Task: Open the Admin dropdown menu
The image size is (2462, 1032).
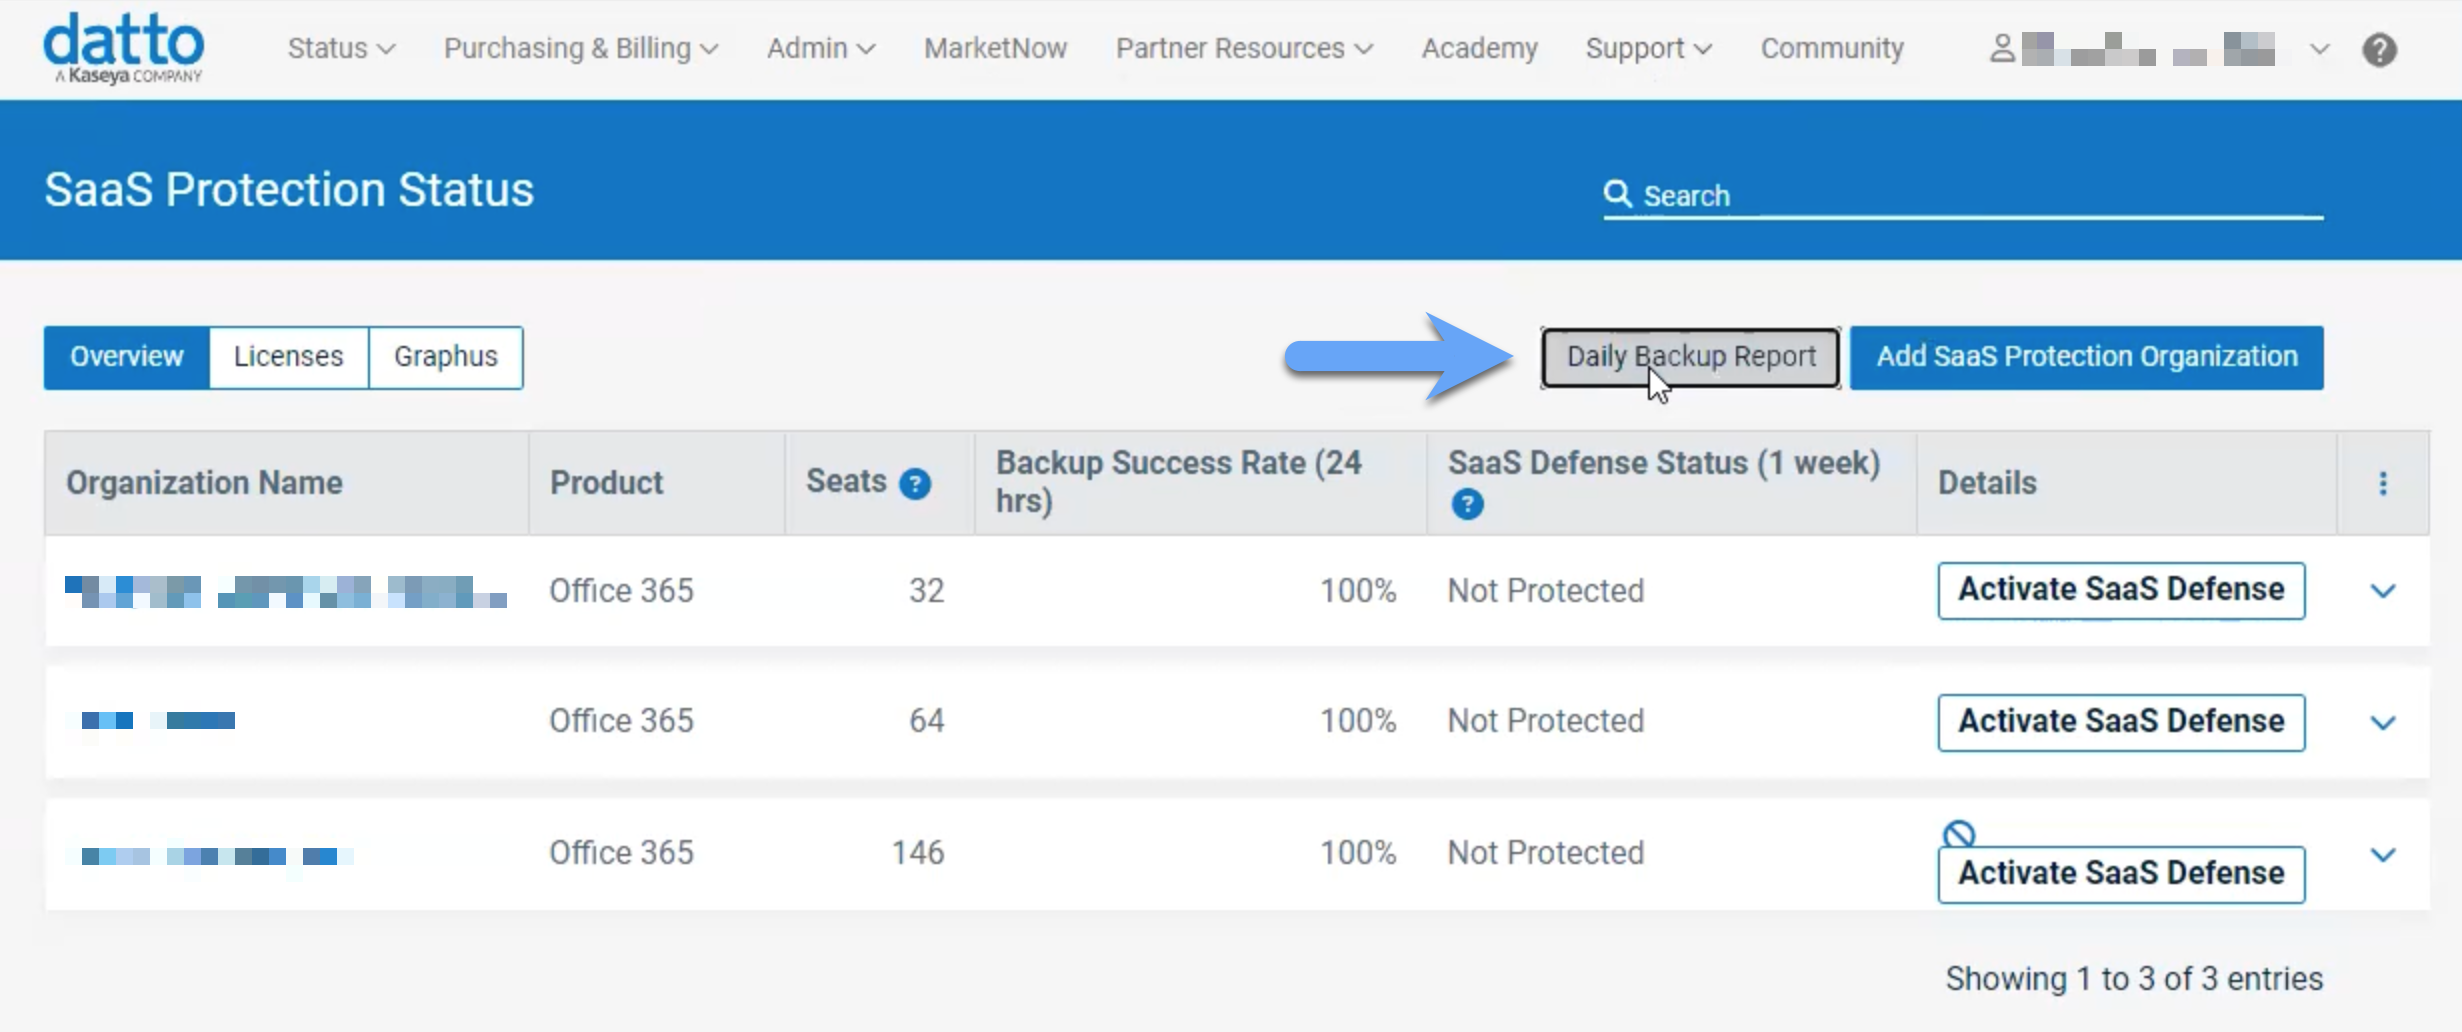Action: pyautogui.click(x=821, y=48)
